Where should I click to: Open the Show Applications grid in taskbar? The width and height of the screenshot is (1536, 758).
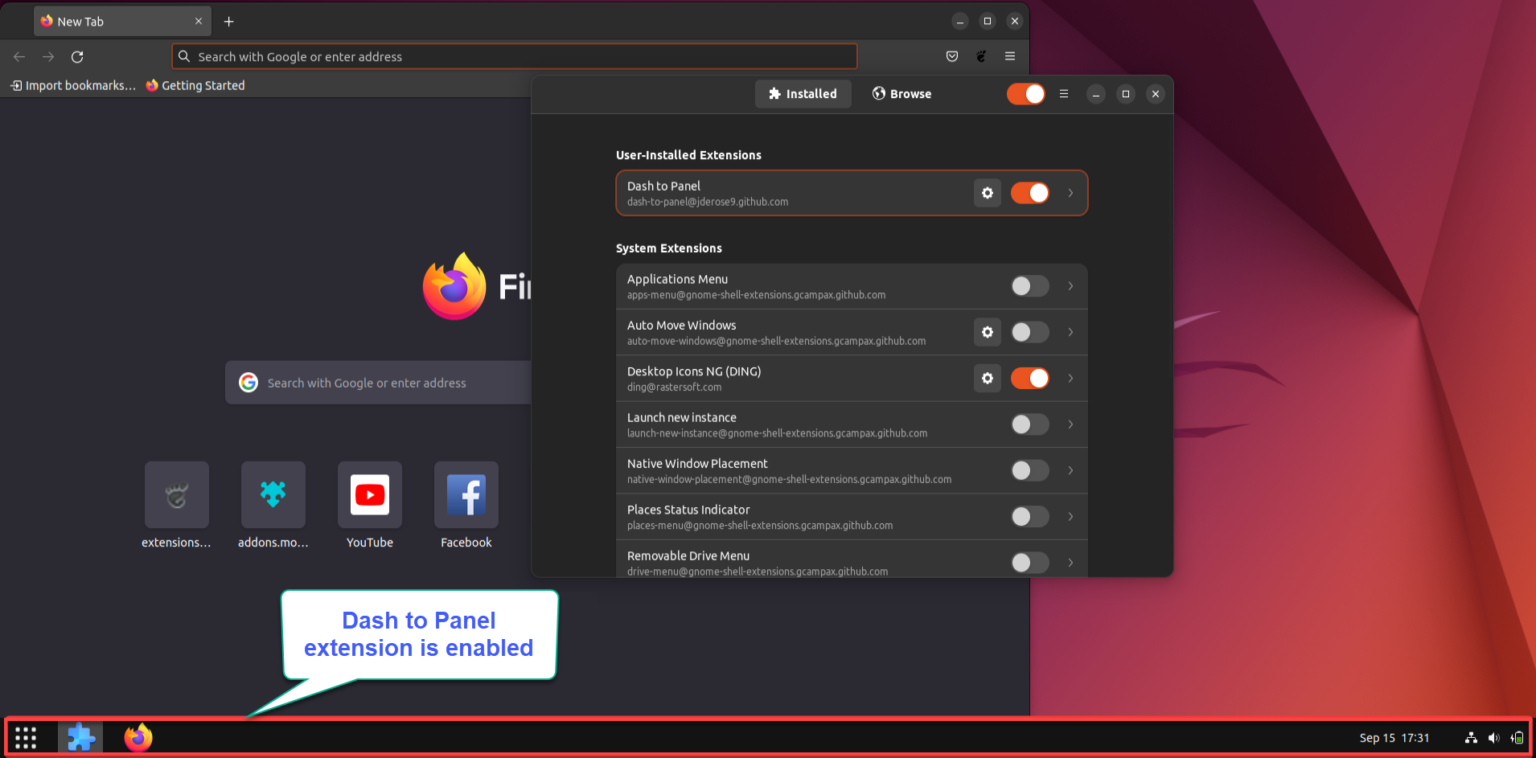pyautogui.click(x=25, y=737)
